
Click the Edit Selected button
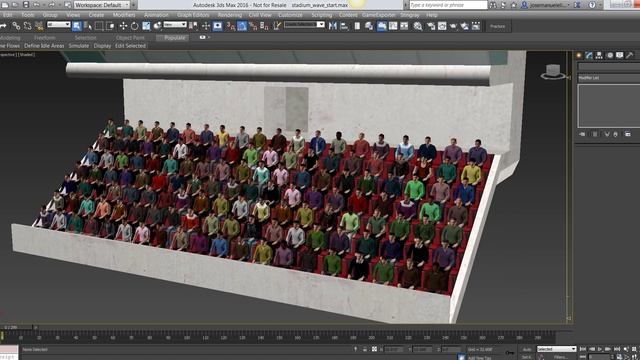coord(130,46)
